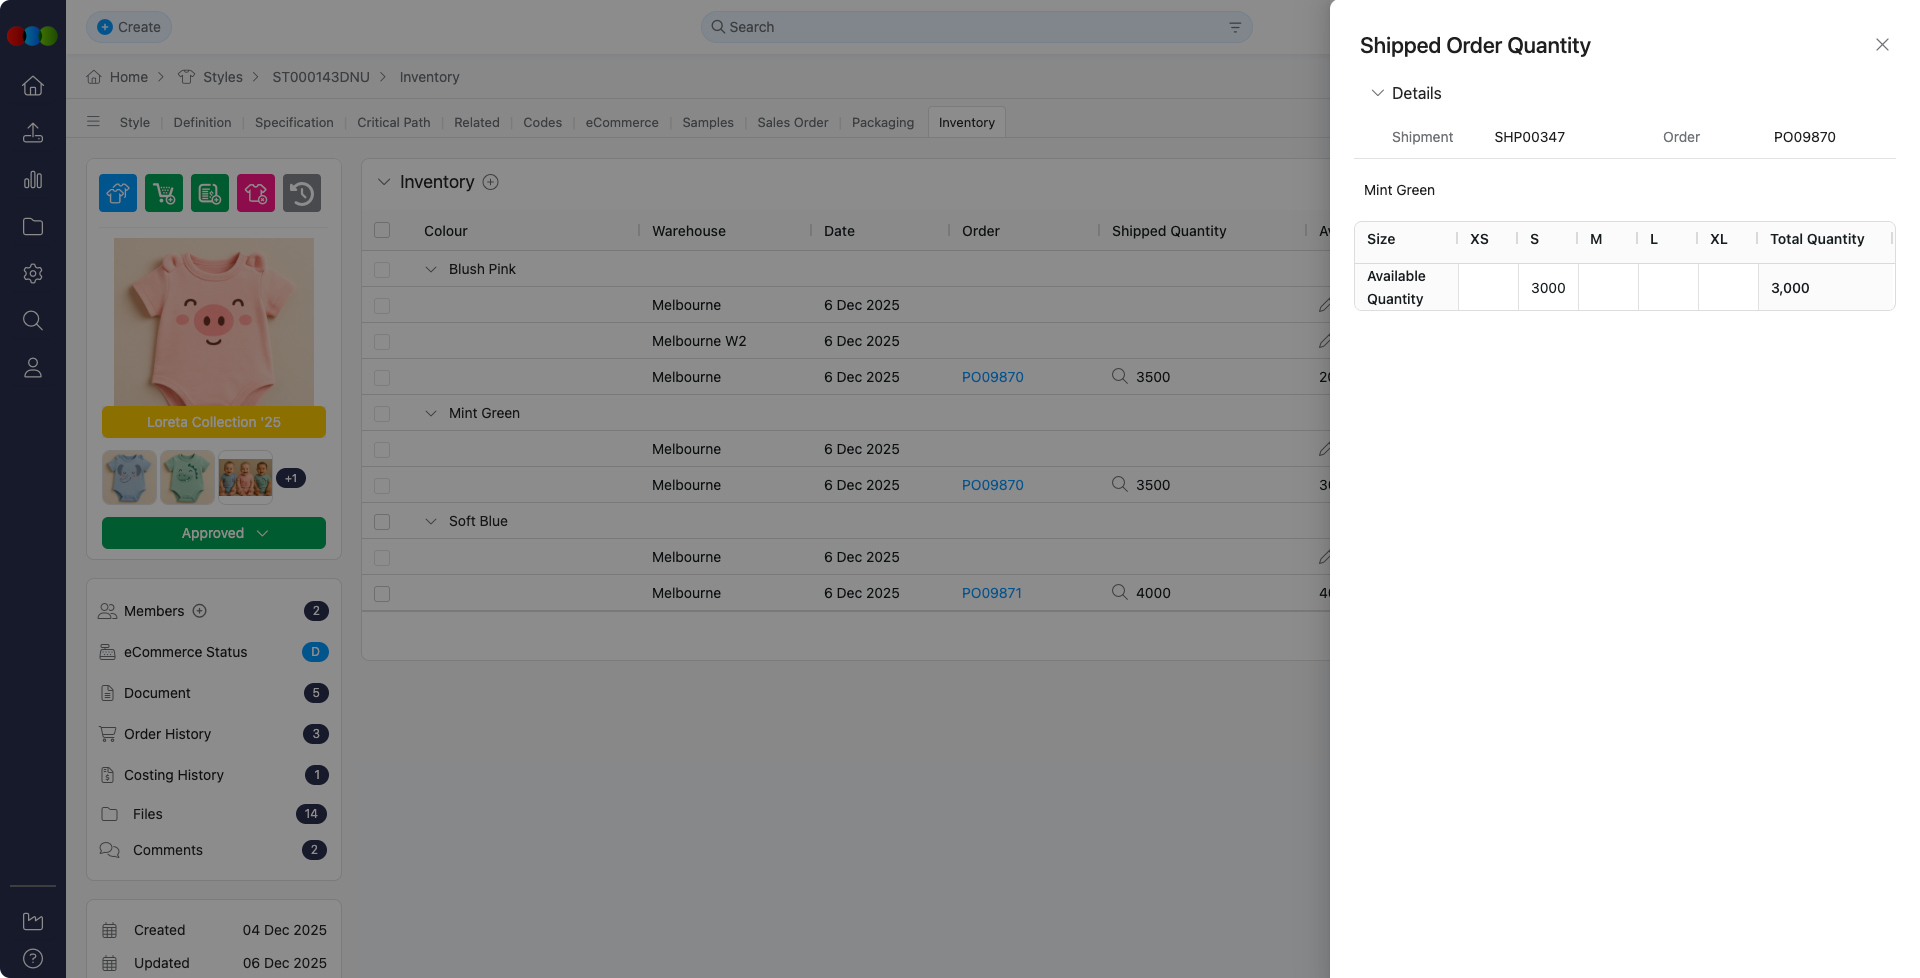Image resolution: width=1920 pixels, height=978 pixels.
Task: Switch to the Sales Order tab
Action: pos(792,122)
